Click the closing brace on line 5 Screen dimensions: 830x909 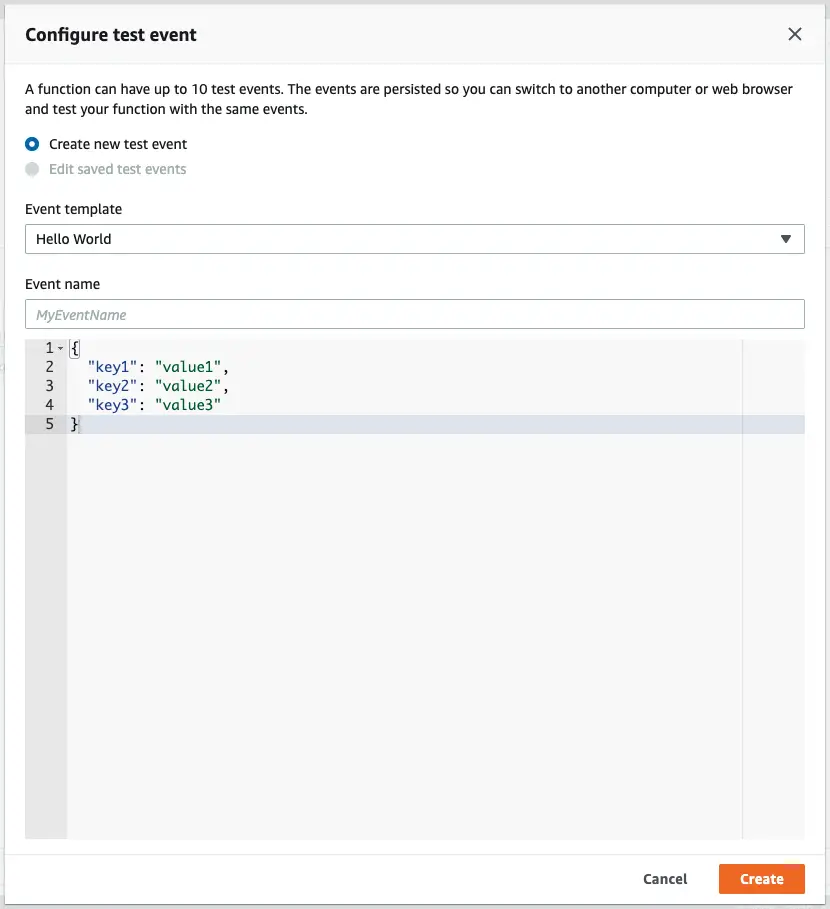tap(74, 423)
